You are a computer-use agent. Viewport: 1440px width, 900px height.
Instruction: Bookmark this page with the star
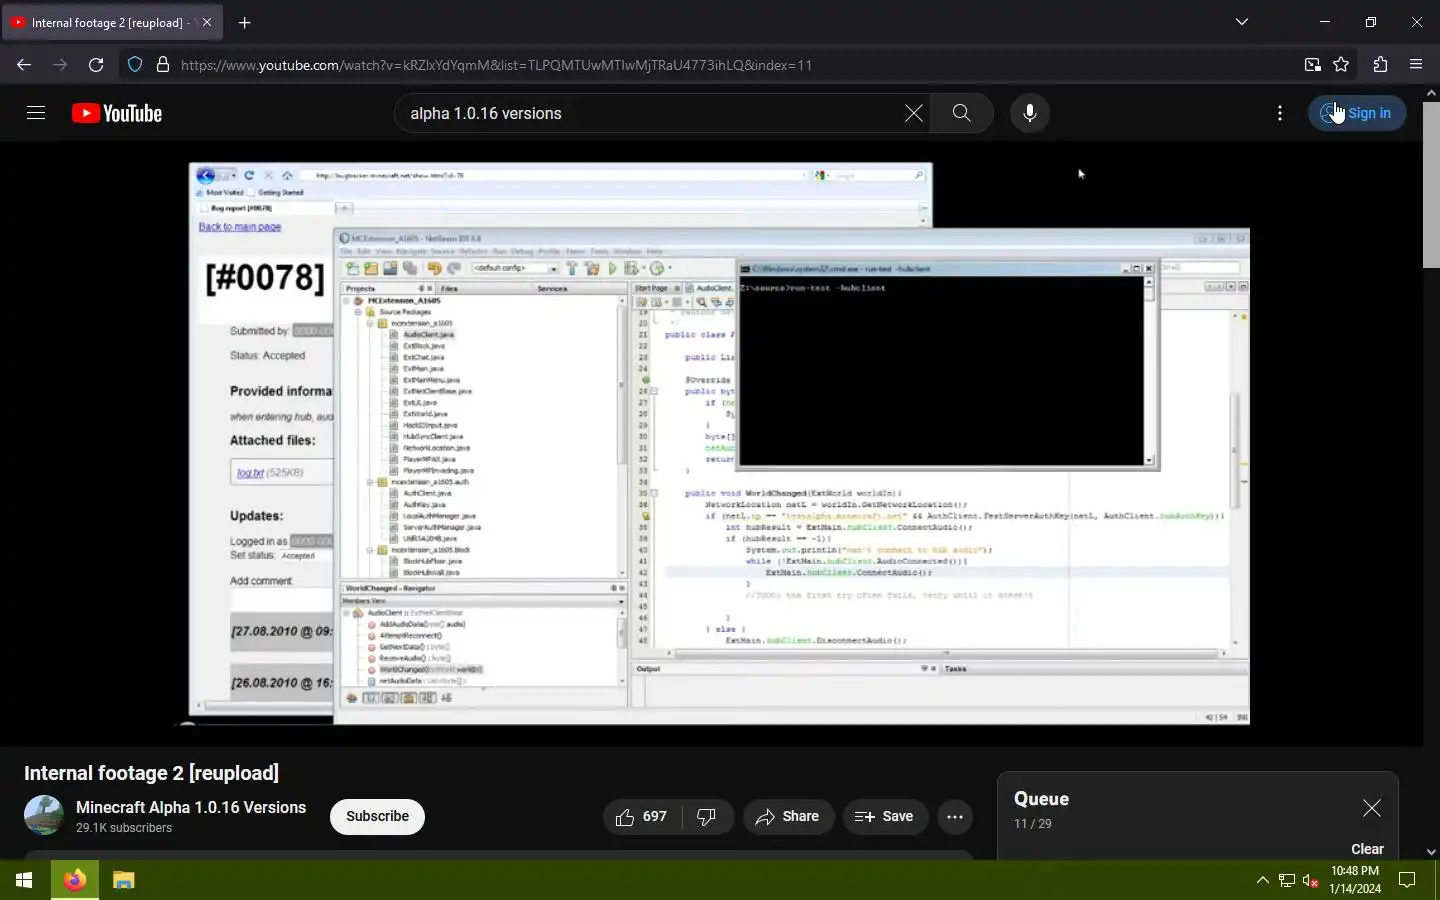1341,65
